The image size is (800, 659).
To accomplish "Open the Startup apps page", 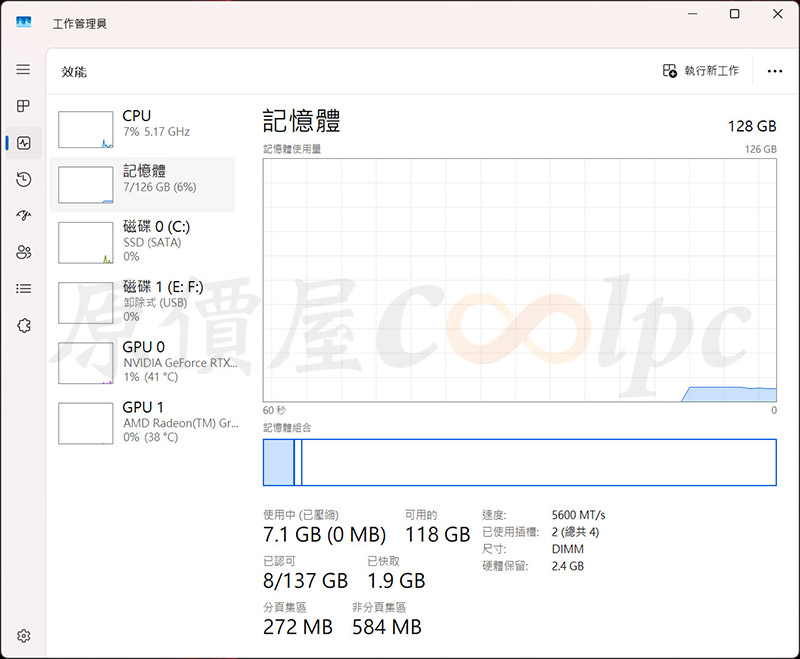I will (22, 215).
